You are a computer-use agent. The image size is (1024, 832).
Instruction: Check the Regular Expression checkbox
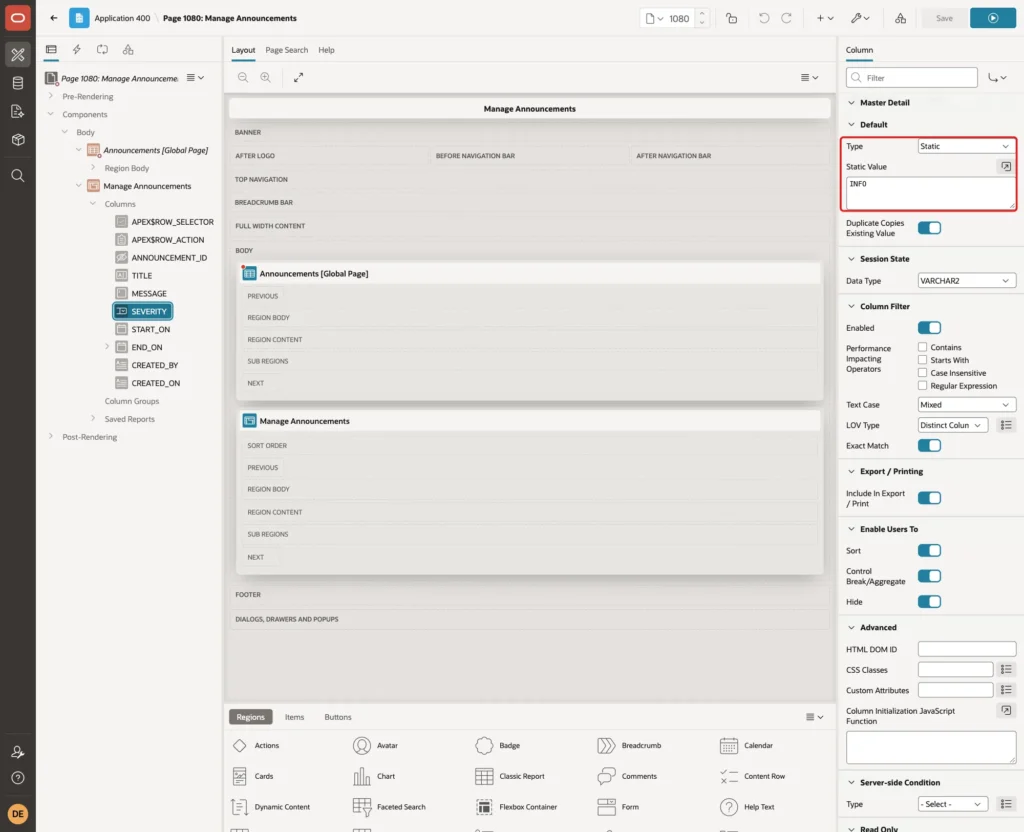(922, 385)
